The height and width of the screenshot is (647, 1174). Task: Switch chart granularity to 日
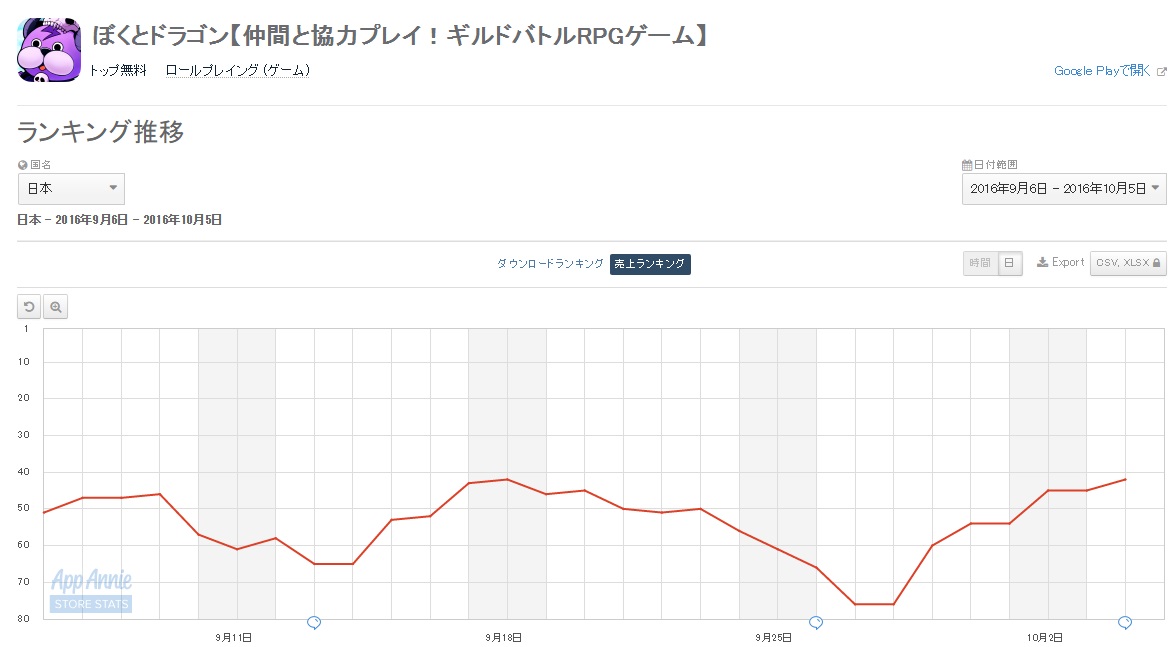point(1009,263)
